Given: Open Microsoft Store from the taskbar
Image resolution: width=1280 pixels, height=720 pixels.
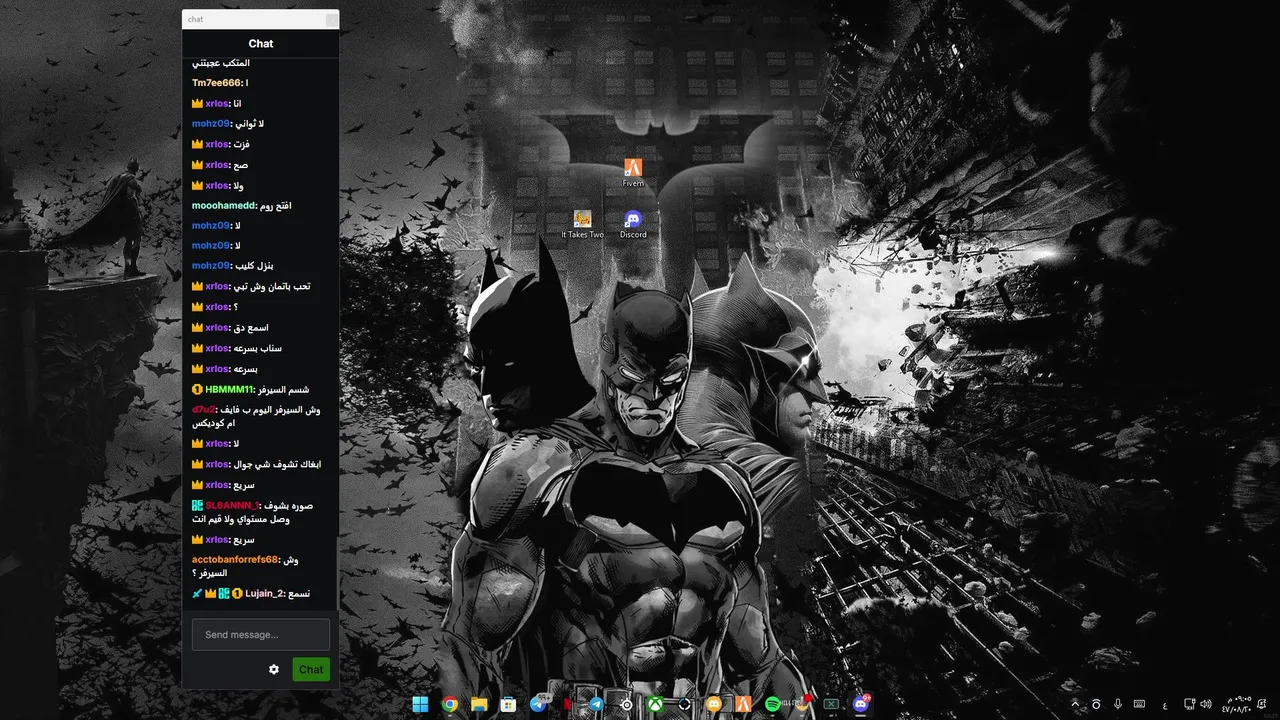Looking at the screenshot, I should 508,704.
